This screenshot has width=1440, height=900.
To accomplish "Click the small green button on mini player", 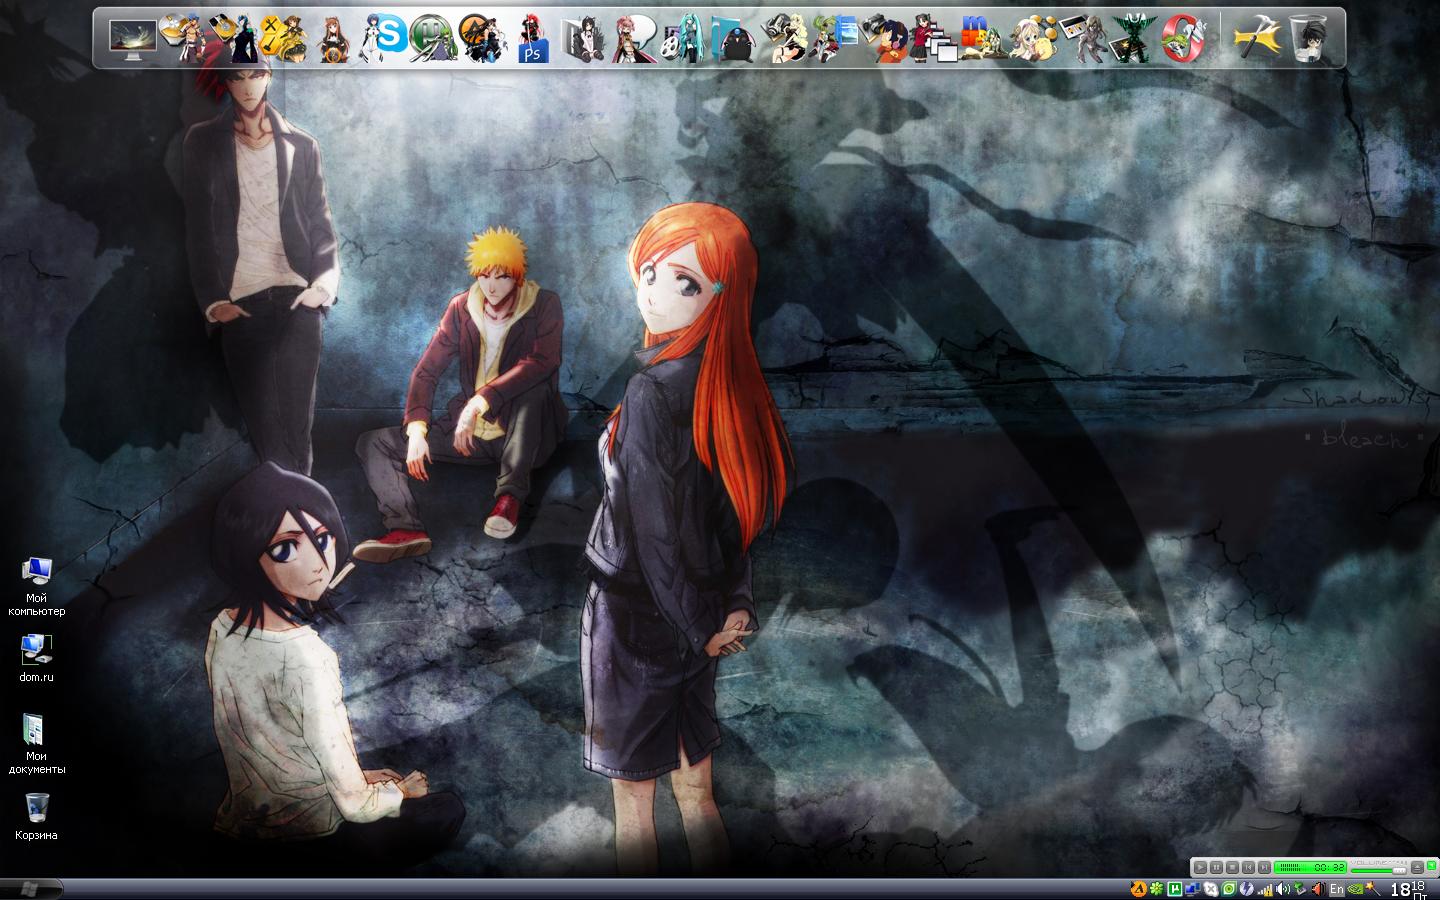I will [1431, 866].
